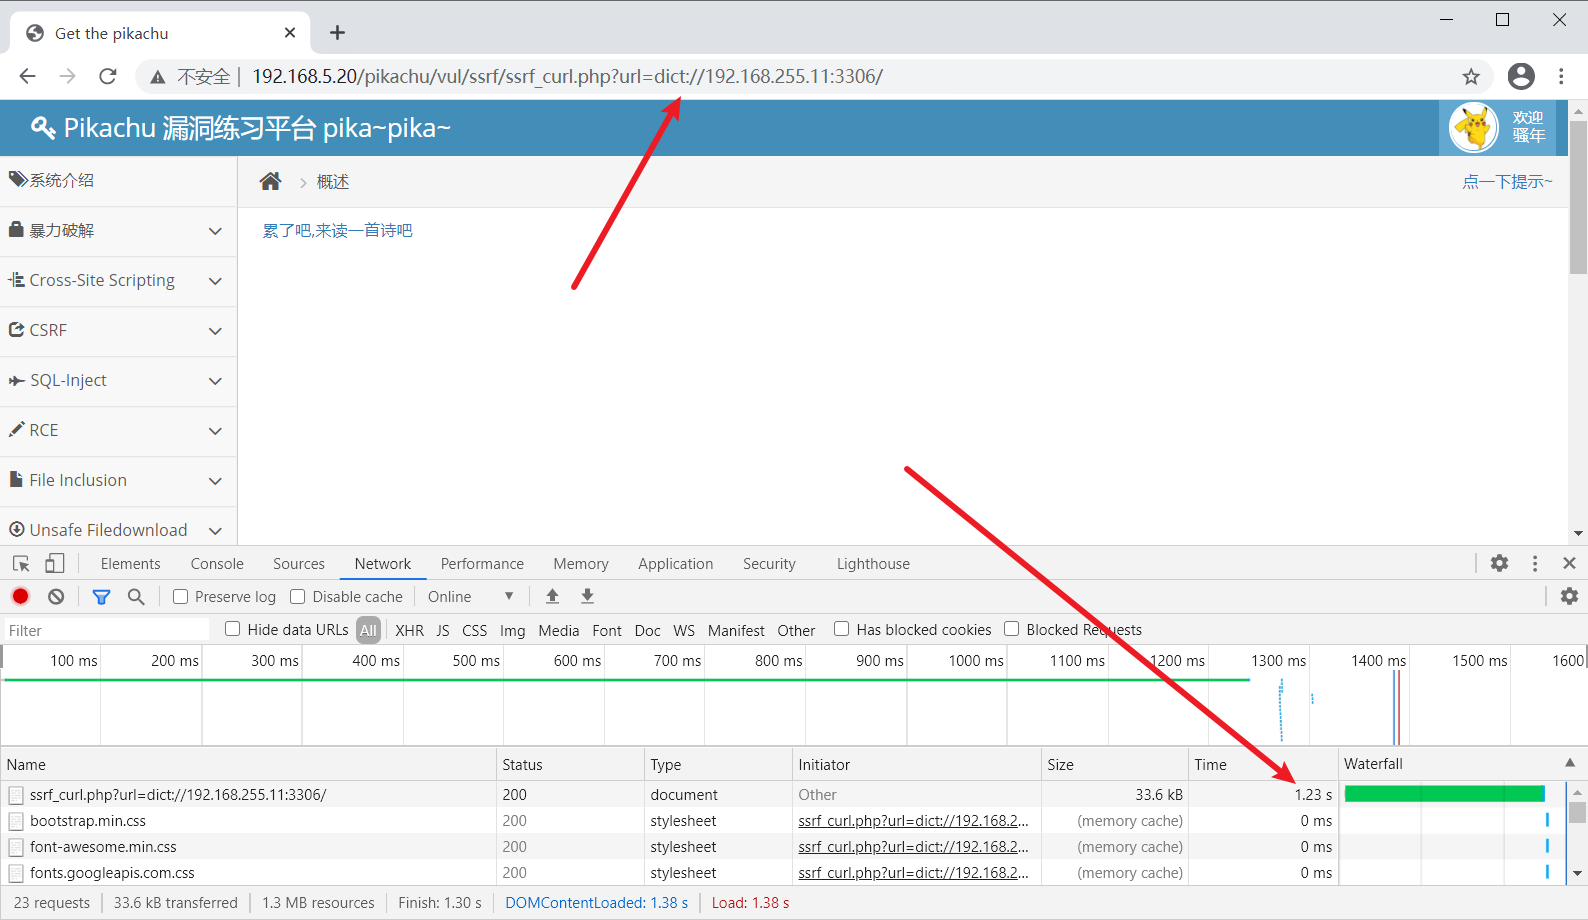This screenshot has width=1588, height=920.
Task: Toggle the network filter funnel icon
Action: click(x=101, y=597)
